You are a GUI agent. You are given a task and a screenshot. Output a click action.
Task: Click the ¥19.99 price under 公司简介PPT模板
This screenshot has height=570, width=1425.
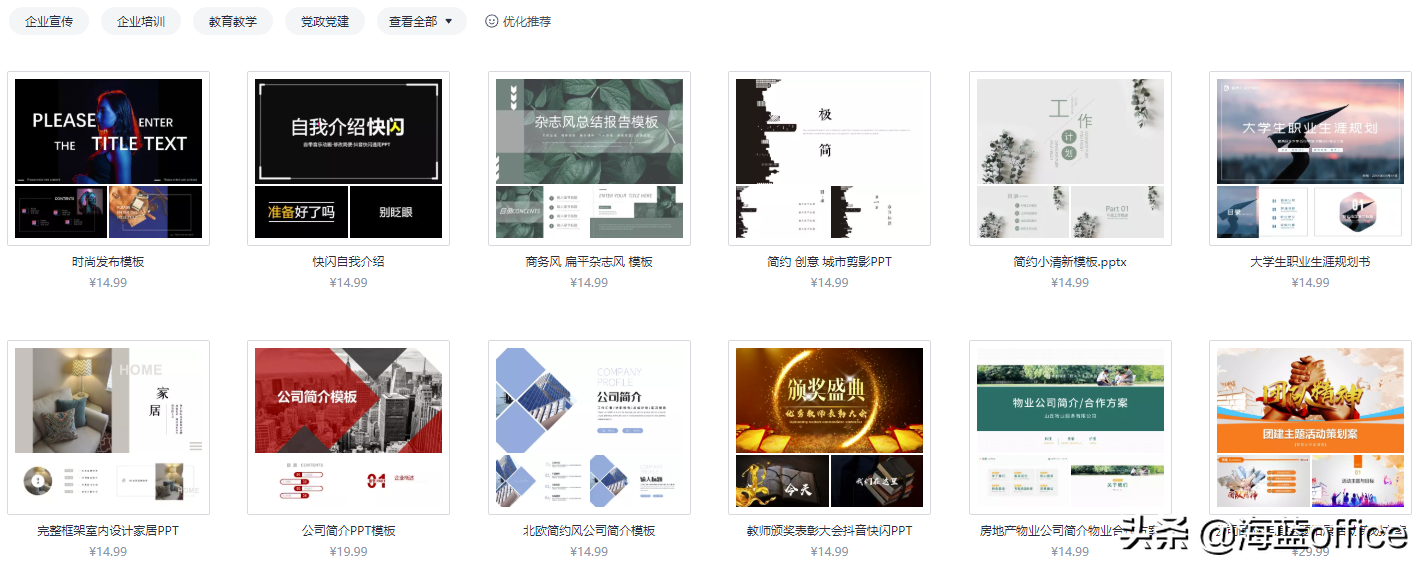348,552
